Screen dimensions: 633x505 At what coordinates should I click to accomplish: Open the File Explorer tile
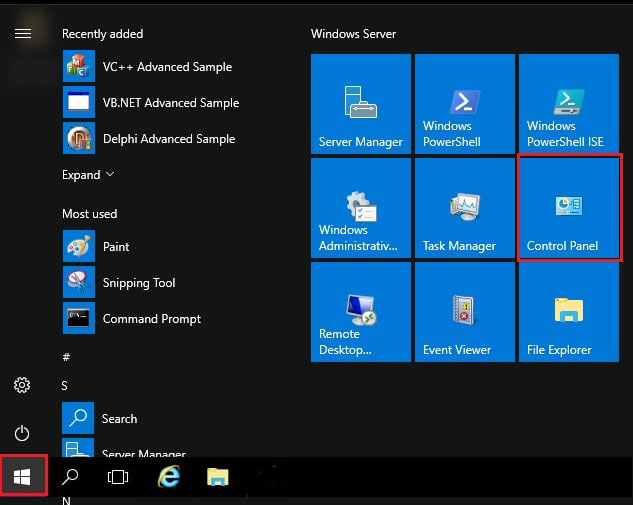click(569, 312)
